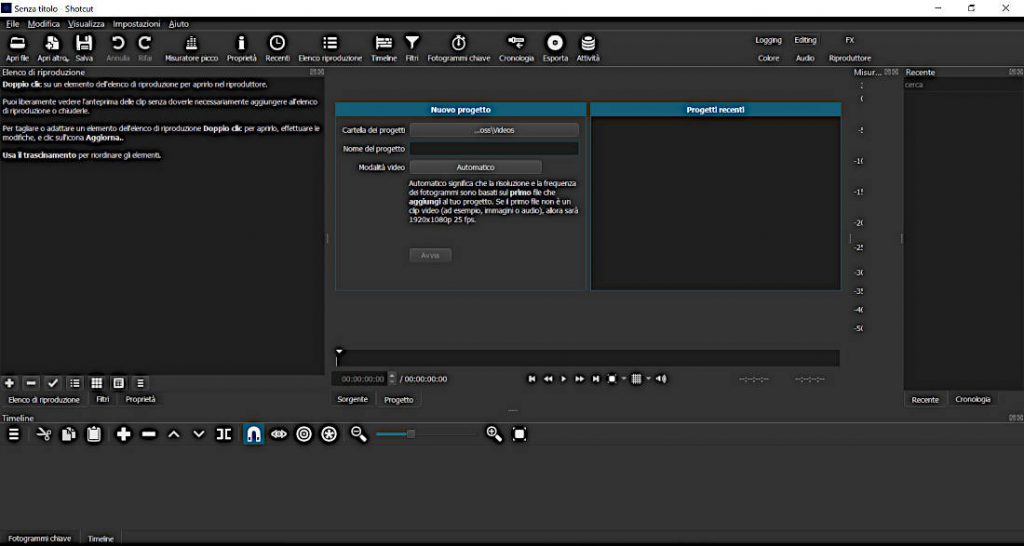Open Misuratore picco audio meter
Image resolution: width=1024 pixels, height=546 pixels.
(191, 46)
